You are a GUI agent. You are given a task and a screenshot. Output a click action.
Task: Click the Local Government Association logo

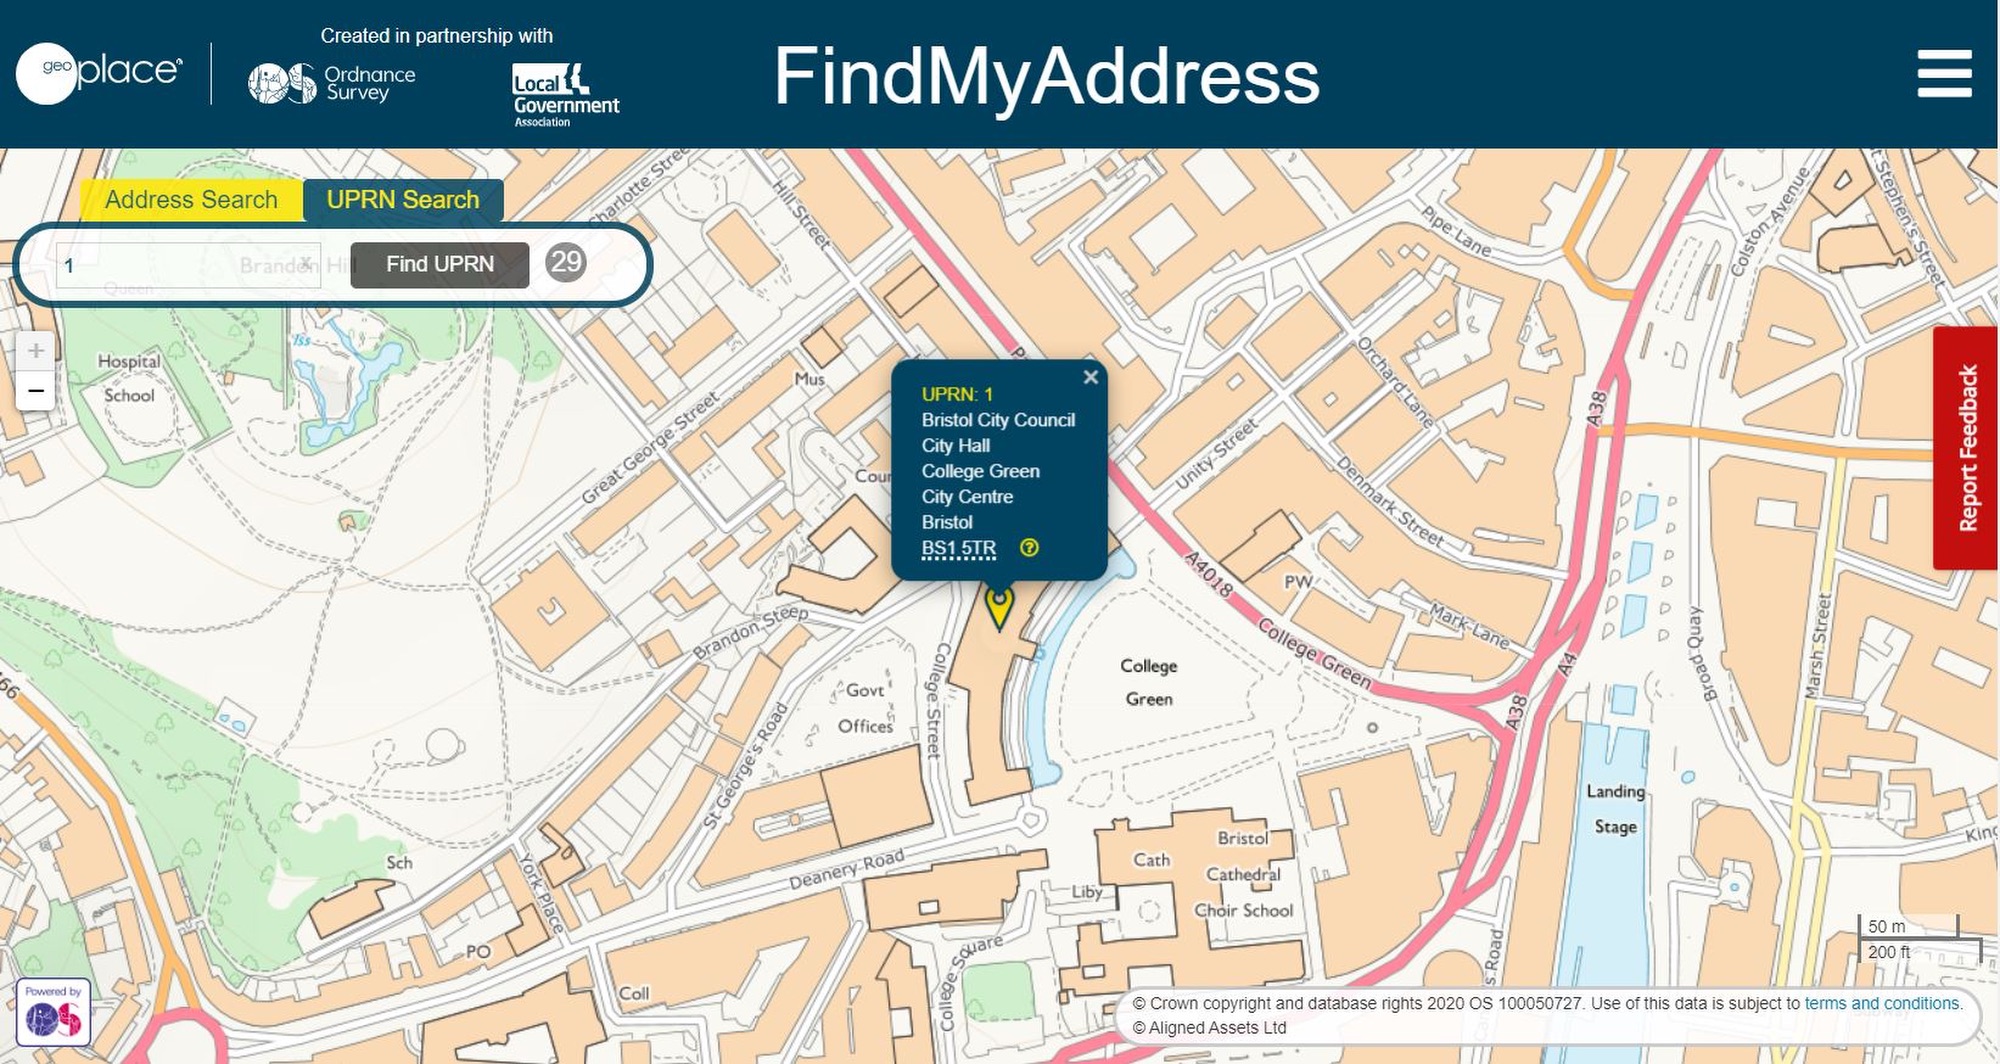tap(565, 95)
